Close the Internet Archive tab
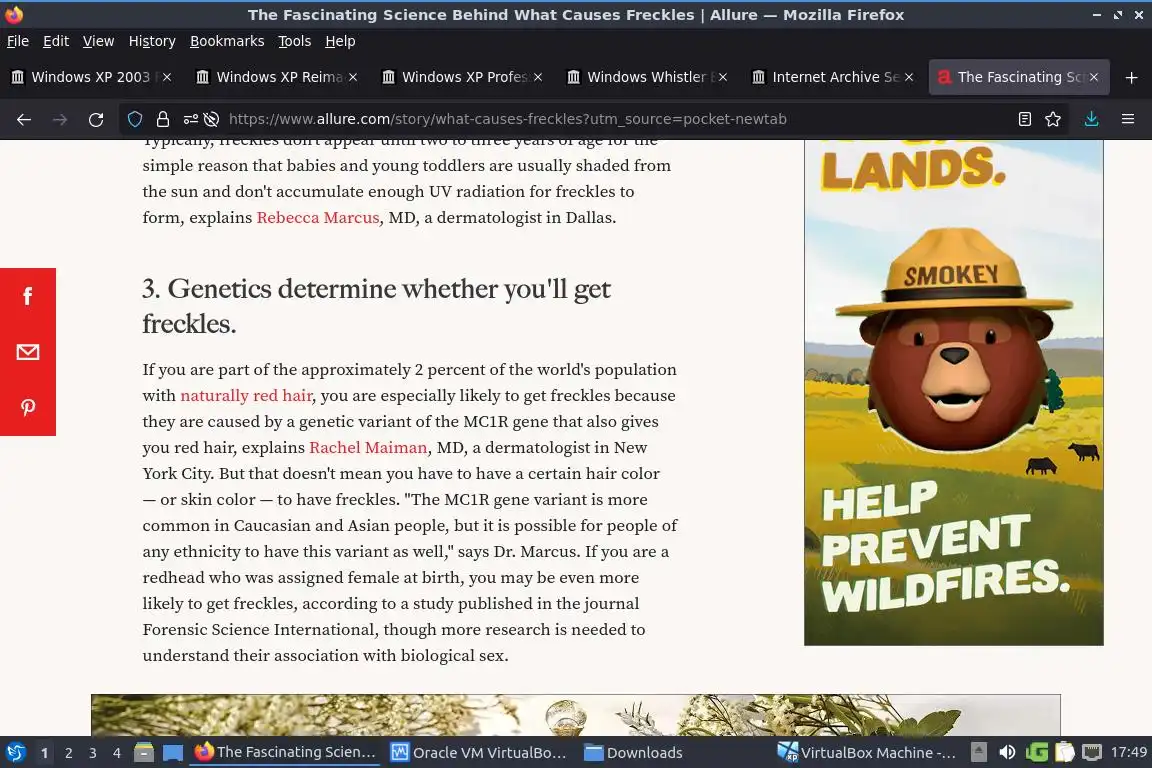Image resolution: width=1152 pixels, height=768 pixels. pos(909,77)
